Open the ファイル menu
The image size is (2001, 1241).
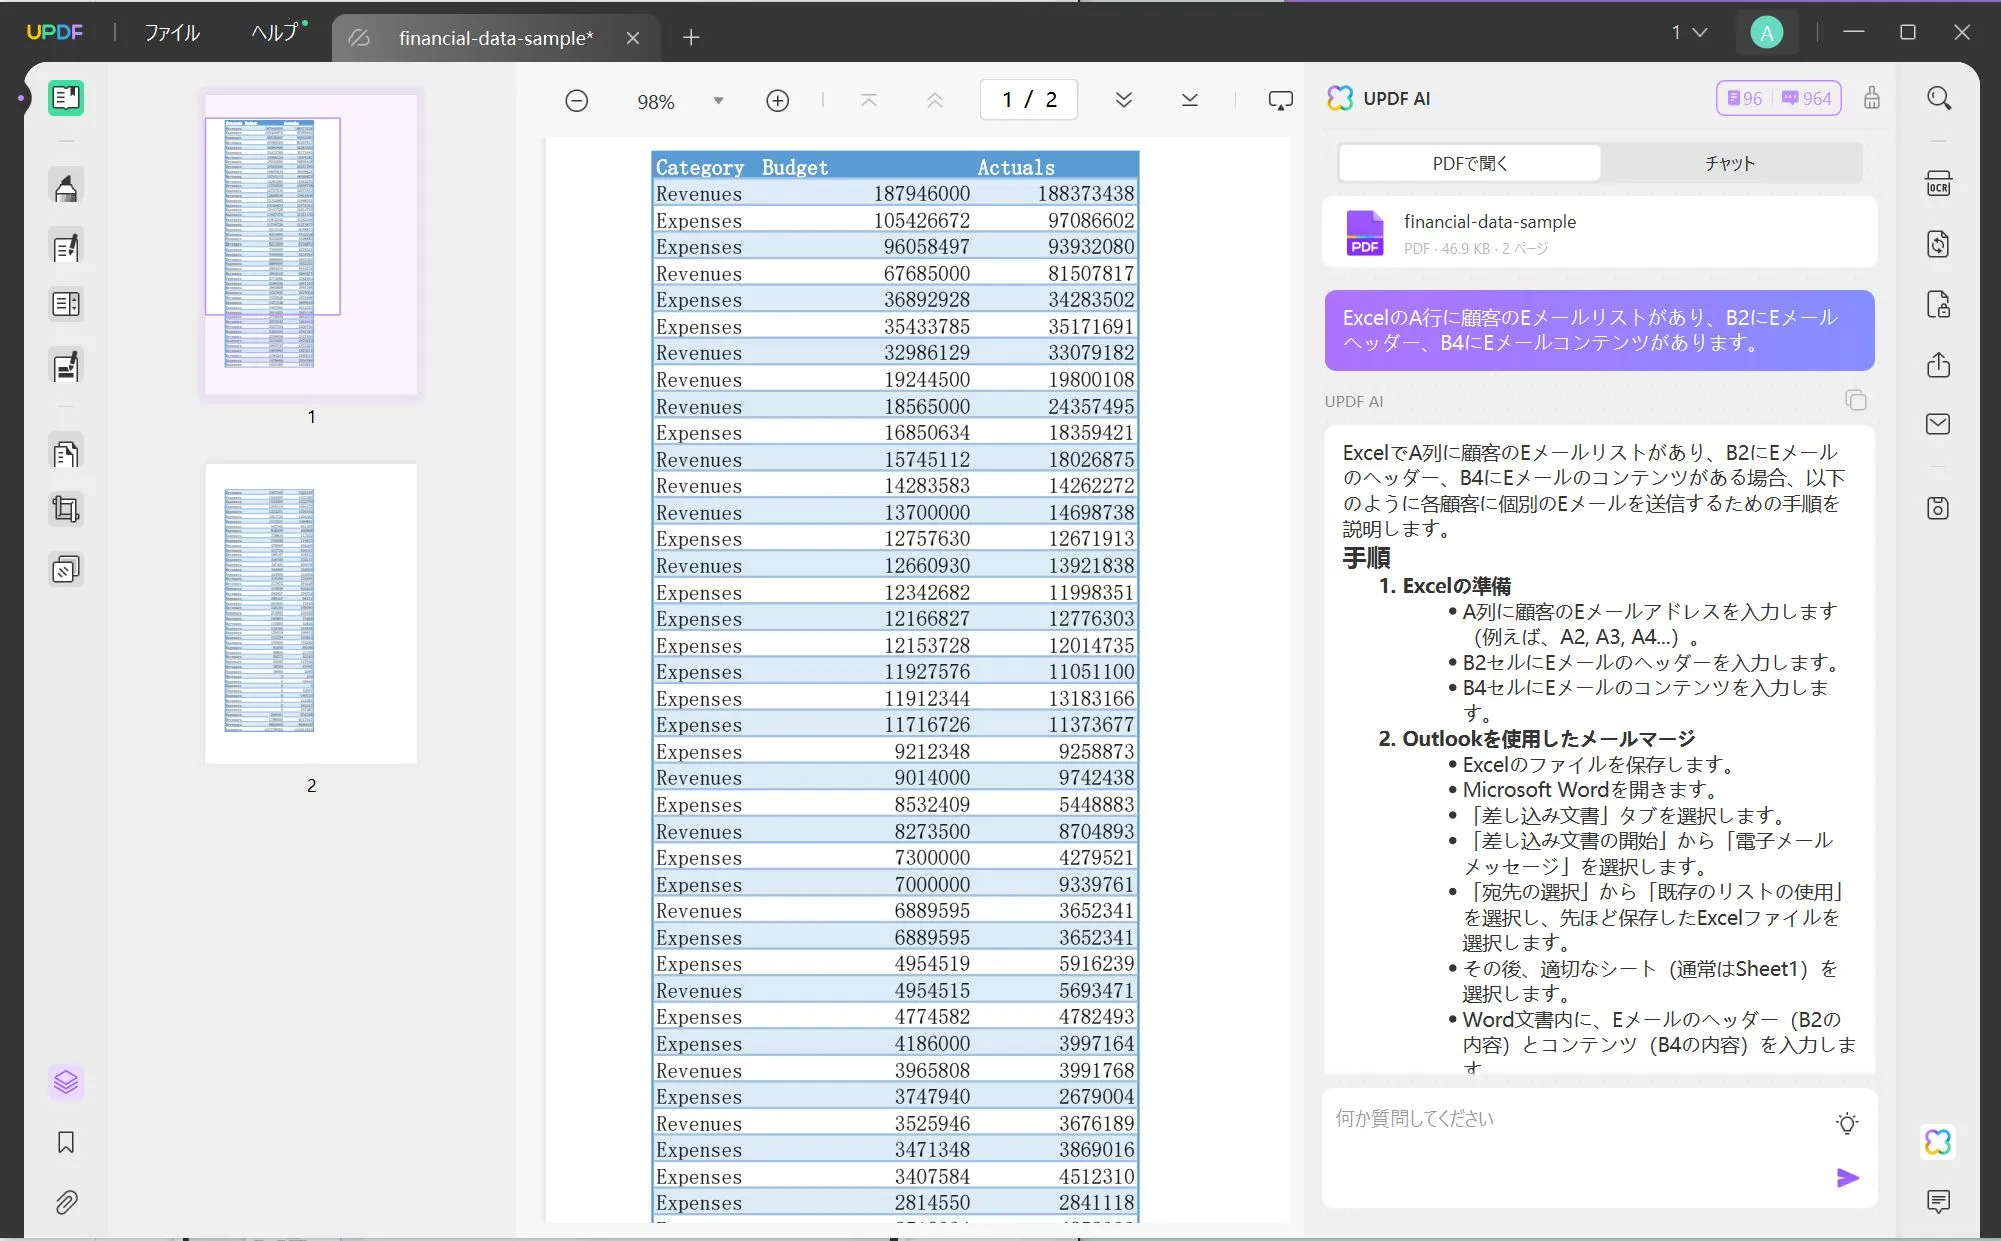[x=172, y=33]
